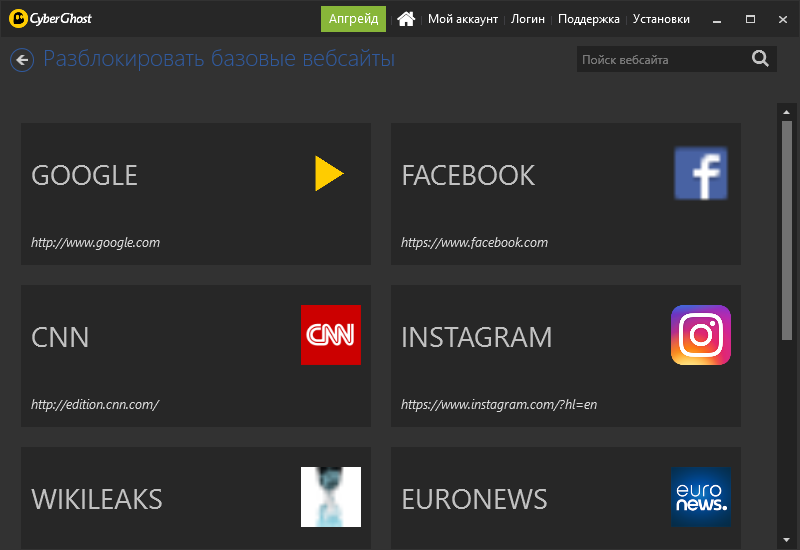Select the CNN tile title
The height and width of the screenshot is (550, 800).
tap(60, 337)
